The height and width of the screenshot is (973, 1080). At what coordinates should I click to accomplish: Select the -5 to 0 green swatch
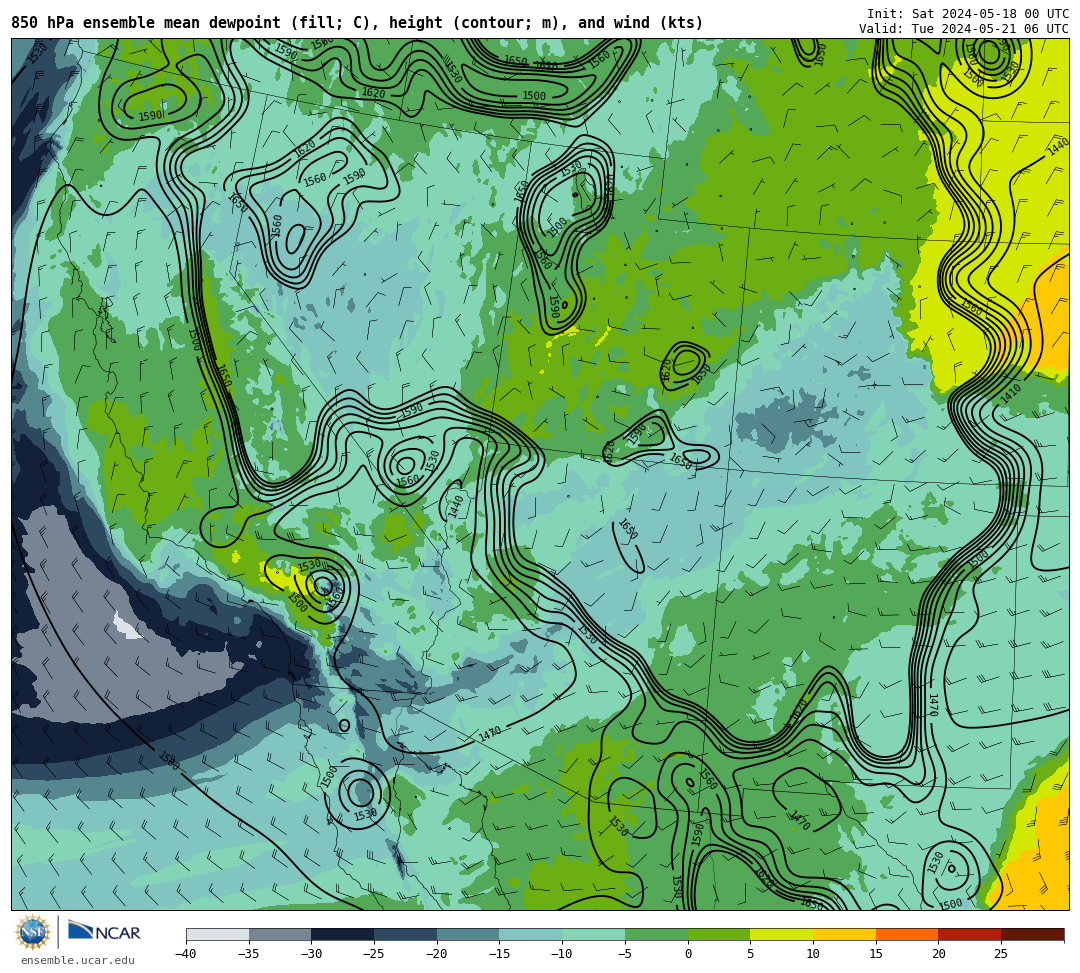(656, 934)
